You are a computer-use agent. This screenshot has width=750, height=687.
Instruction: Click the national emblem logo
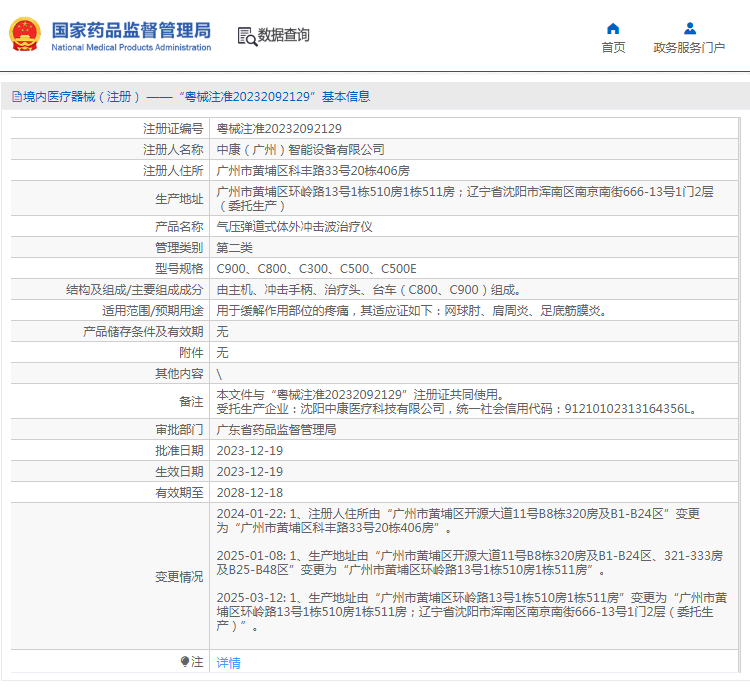click(25, 34)
